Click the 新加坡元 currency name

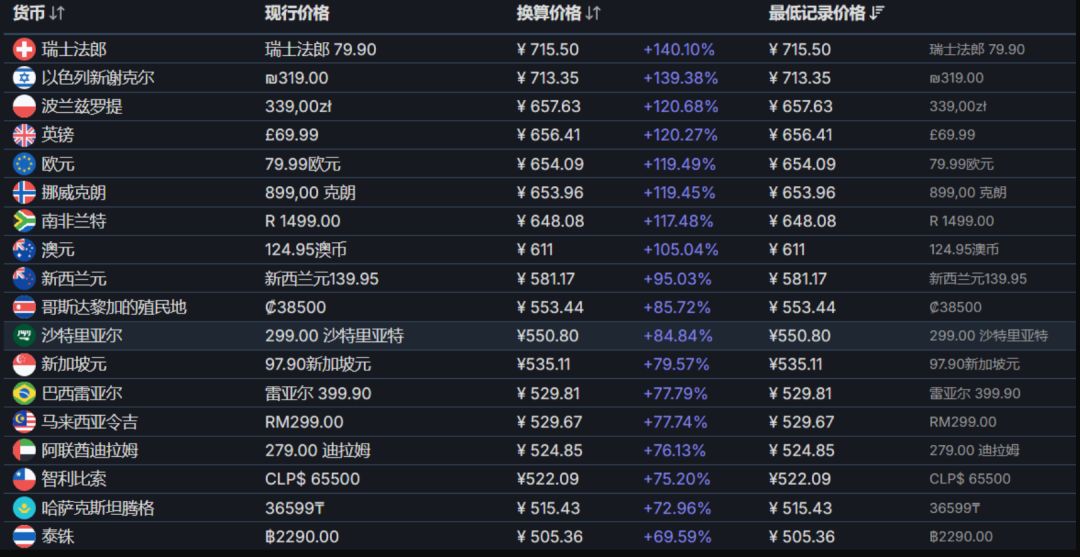coord(74,365)
